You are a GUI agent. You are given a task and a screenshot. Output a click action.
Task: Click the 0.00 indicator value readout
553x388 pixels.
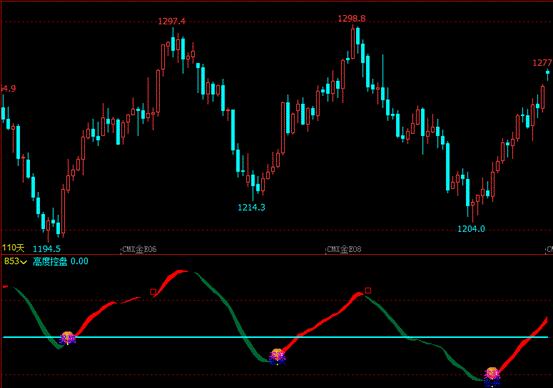pyautogui.click(x=79, y=261)
